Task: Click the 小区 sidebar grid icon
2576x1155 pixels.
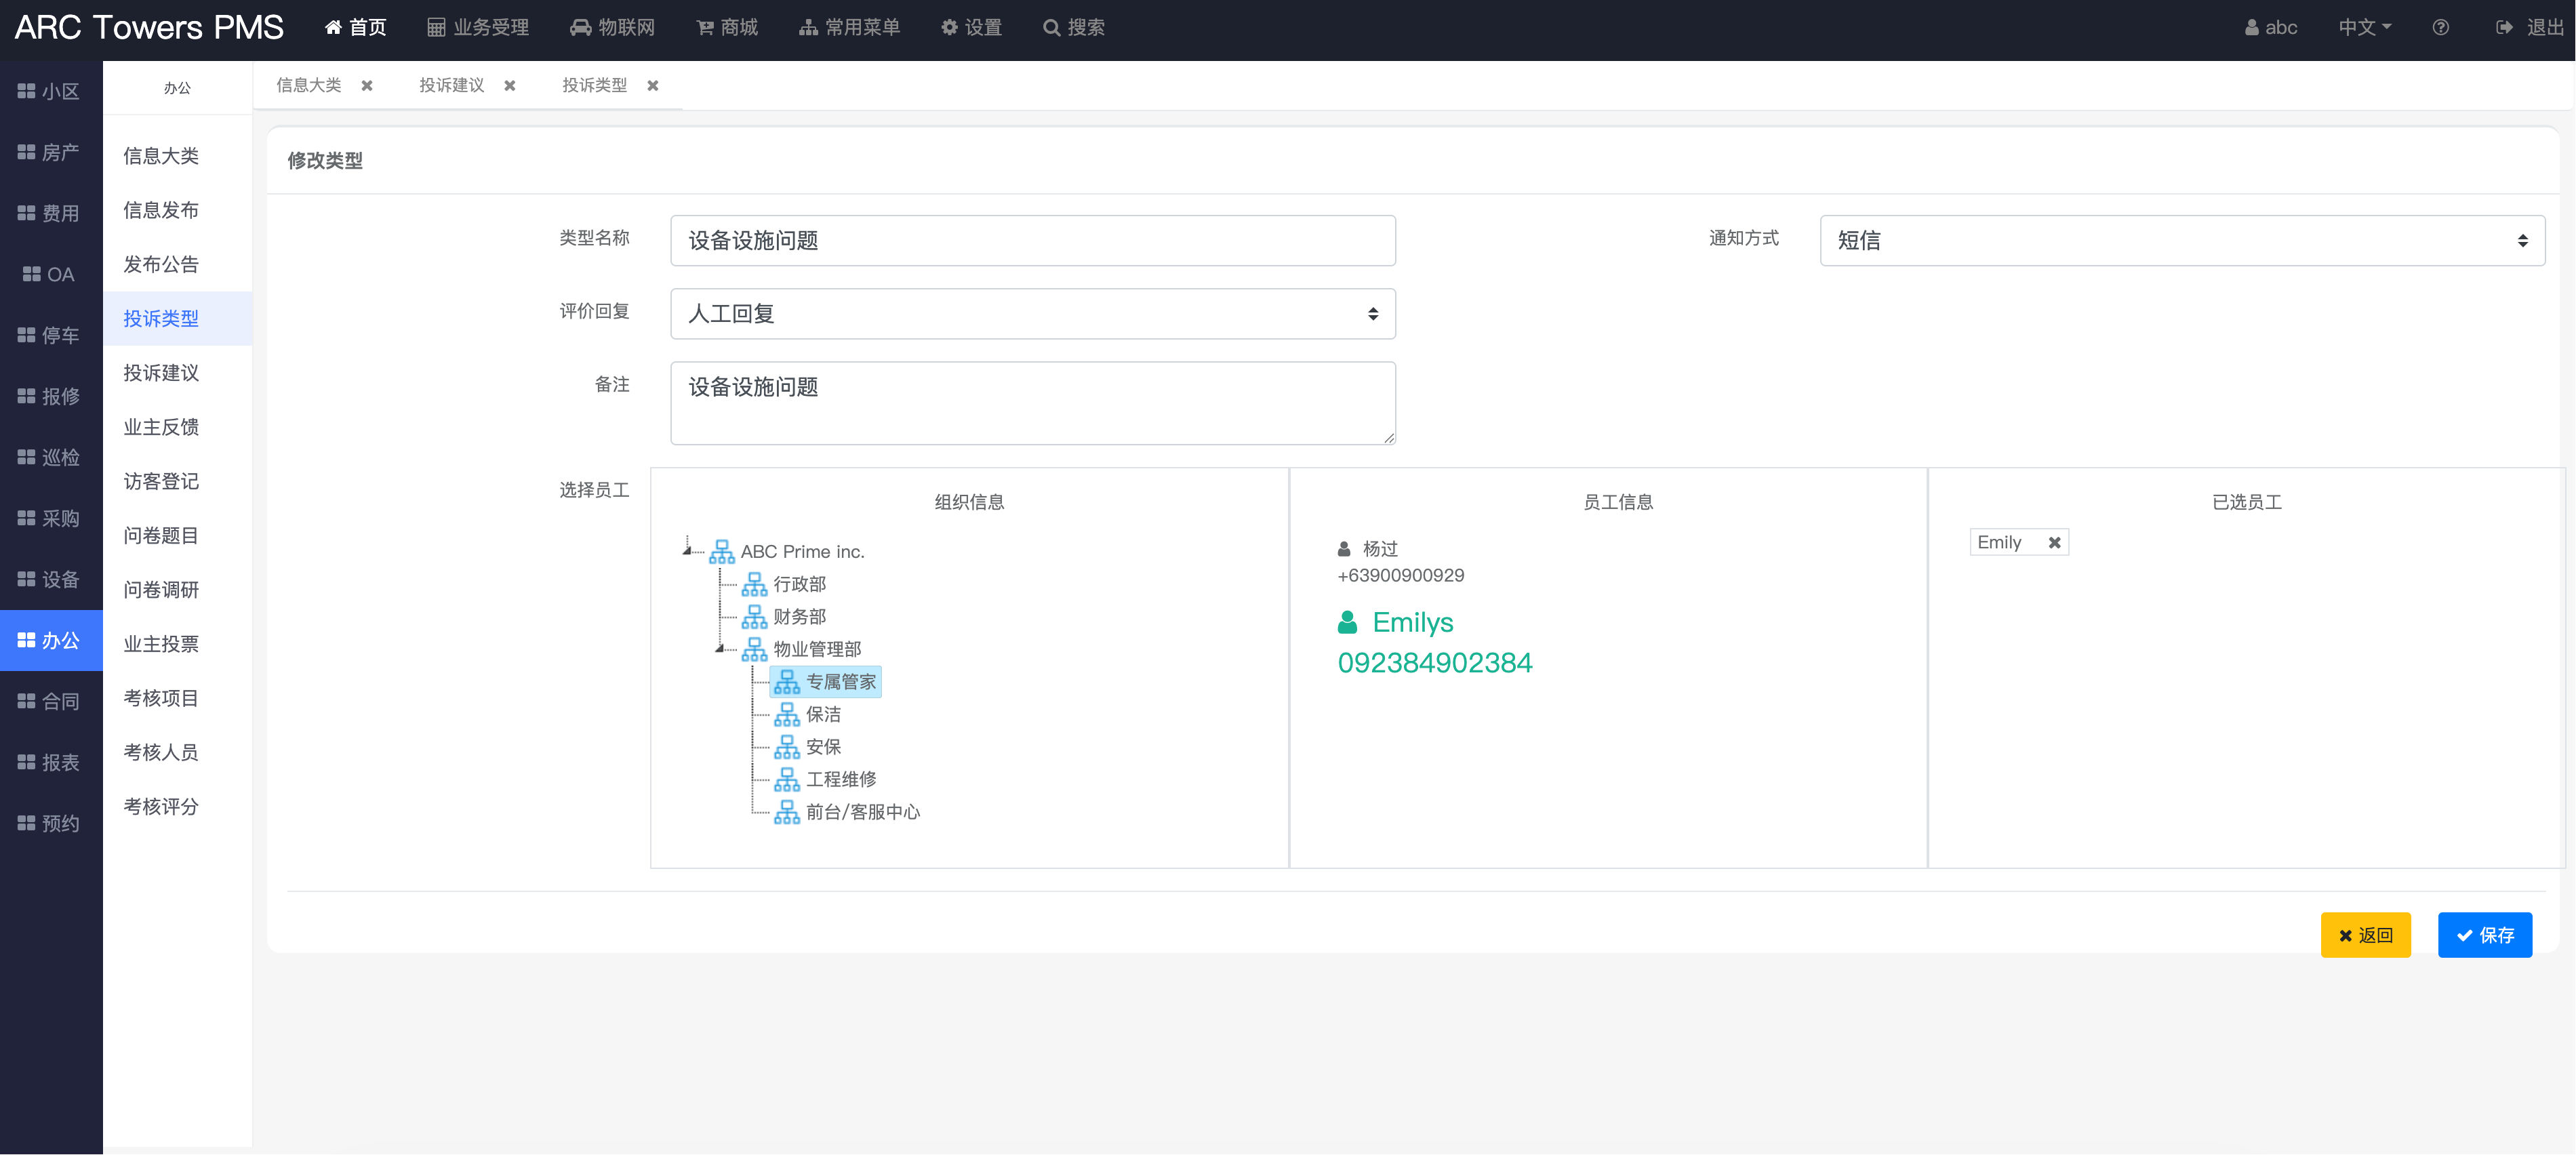Action: point(27,91)
